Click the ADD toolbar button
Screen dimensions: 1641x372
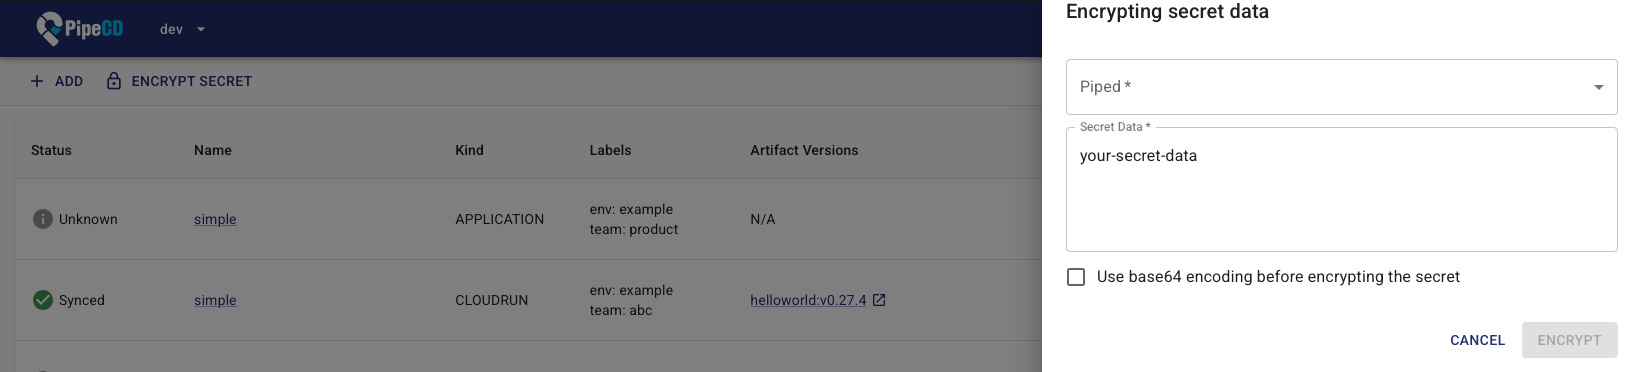point(57,81)
